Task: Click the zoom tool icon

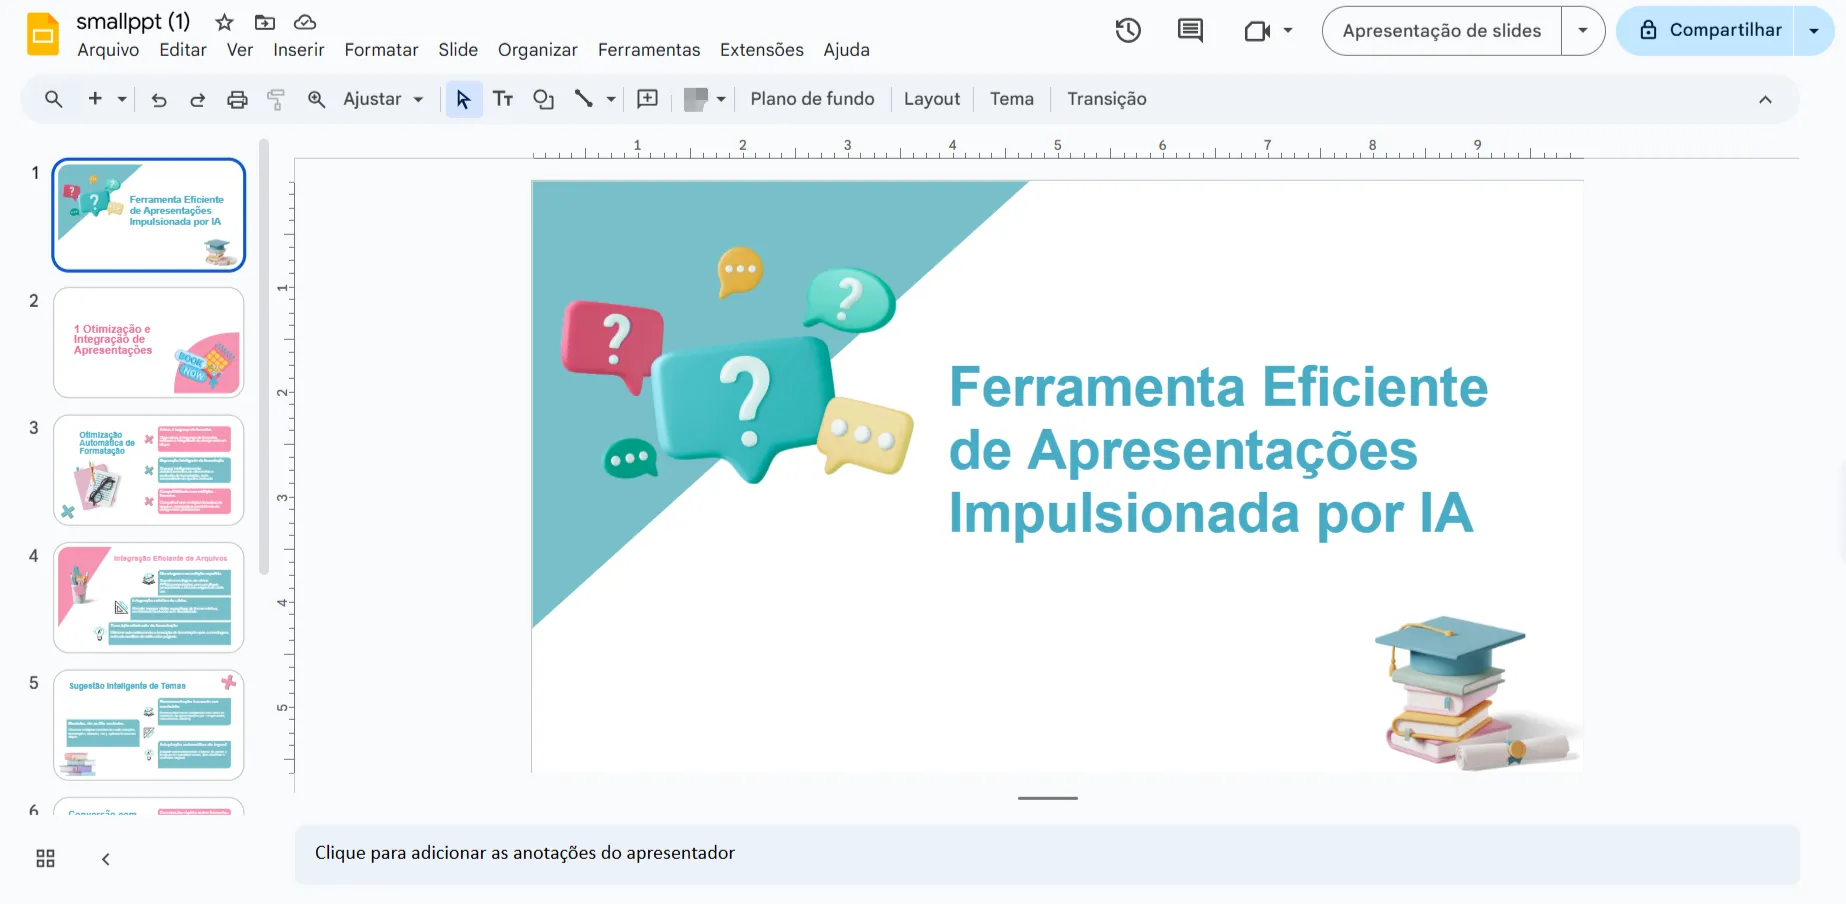Action: pyautogui.click(x=316, y=99)
